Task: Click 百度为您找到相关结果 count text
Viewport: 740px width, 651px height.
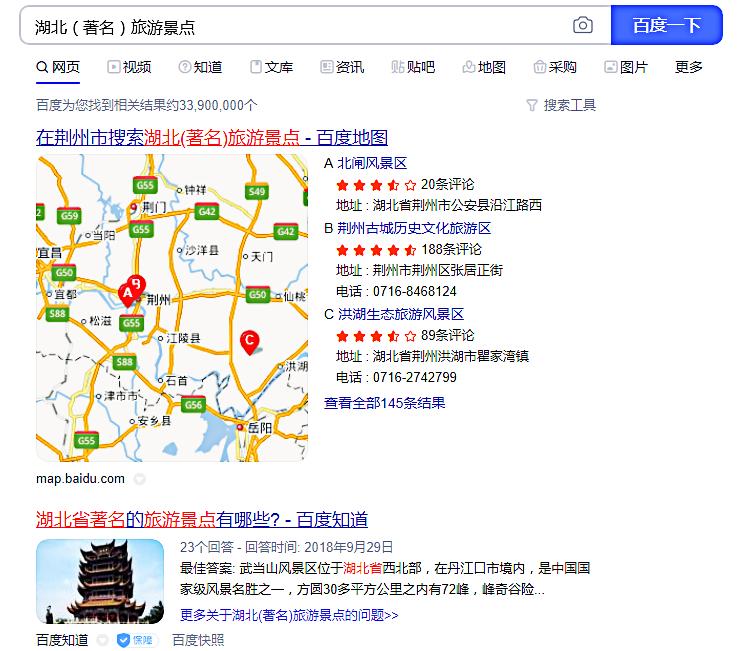Action: (147, 105)
